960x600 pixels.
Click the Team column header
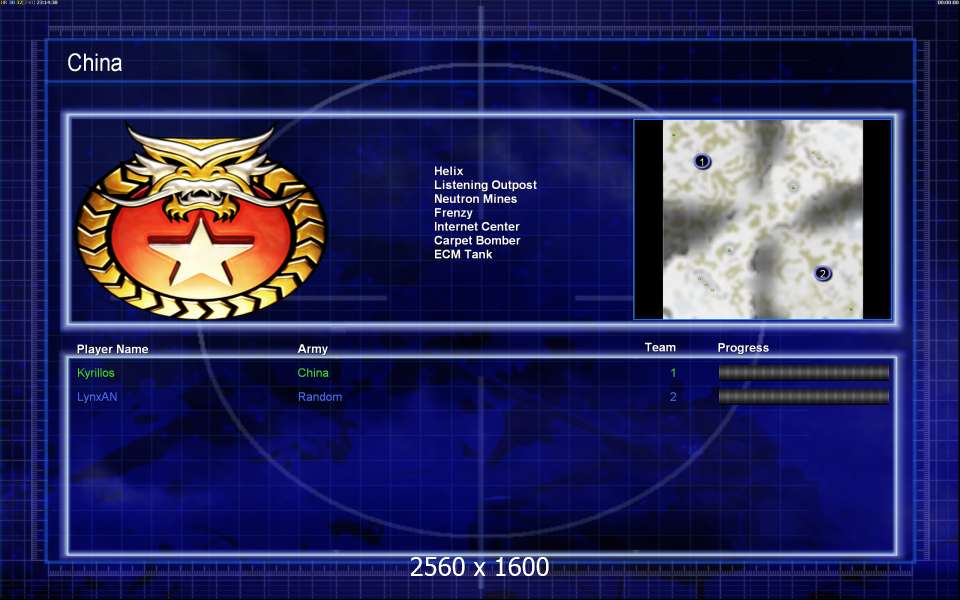660,347
